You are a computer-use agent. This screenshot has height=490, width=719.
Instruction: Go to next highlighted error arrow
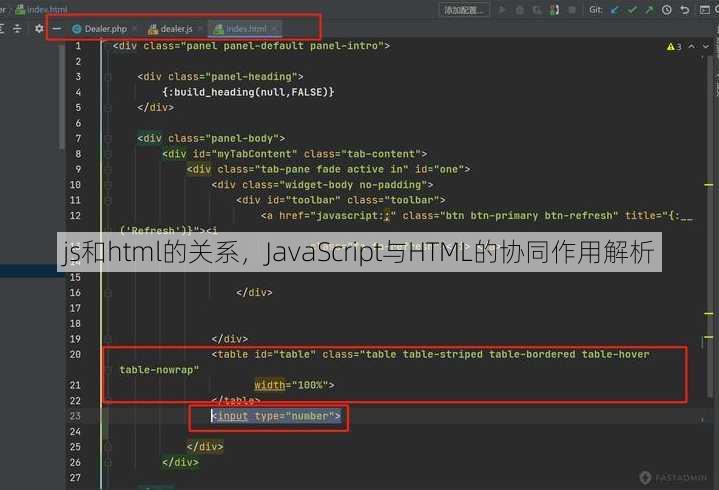706,46
